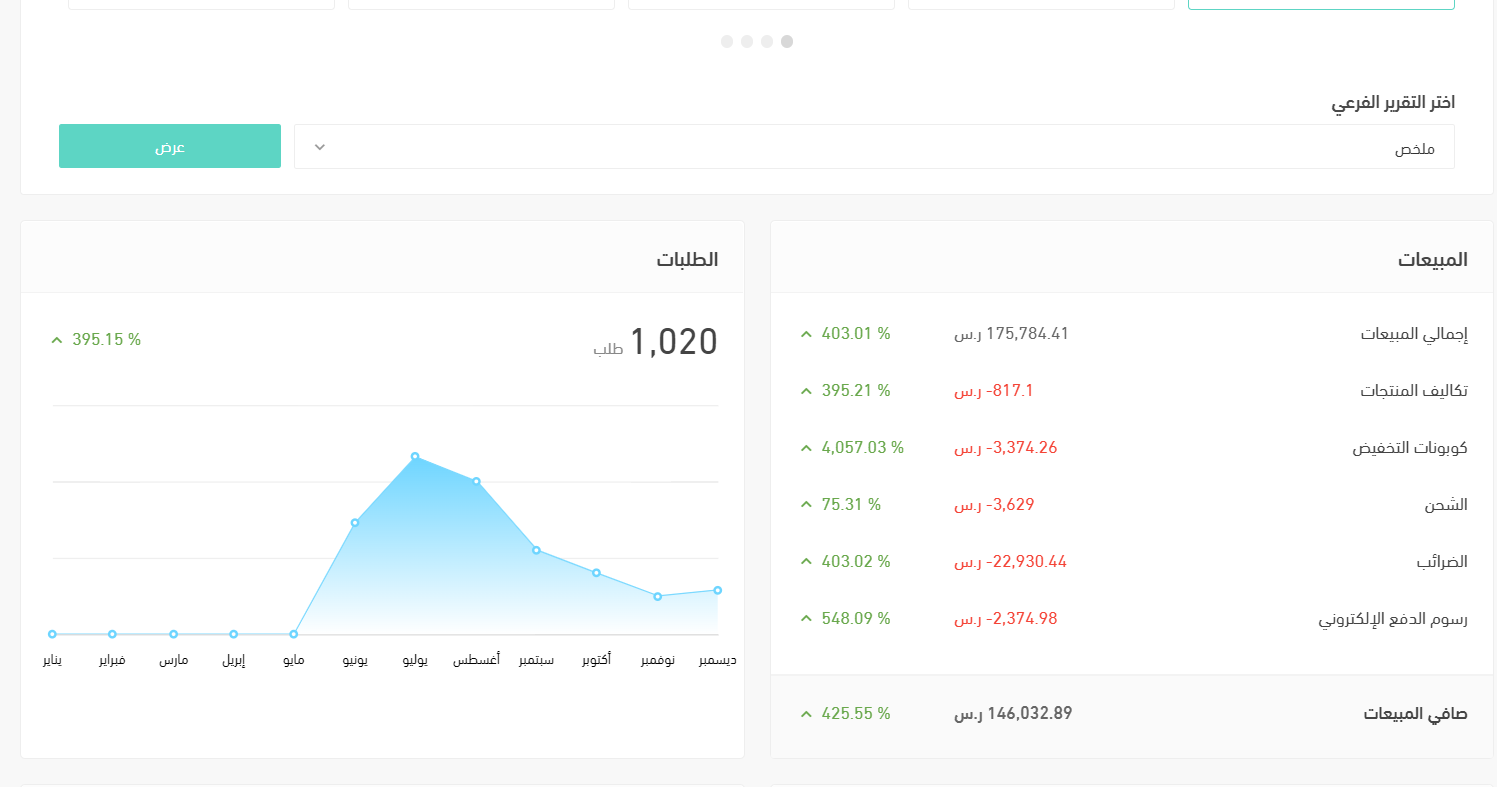Click the up arrow beside 395.15 % orders

click(x=57, y=340)
